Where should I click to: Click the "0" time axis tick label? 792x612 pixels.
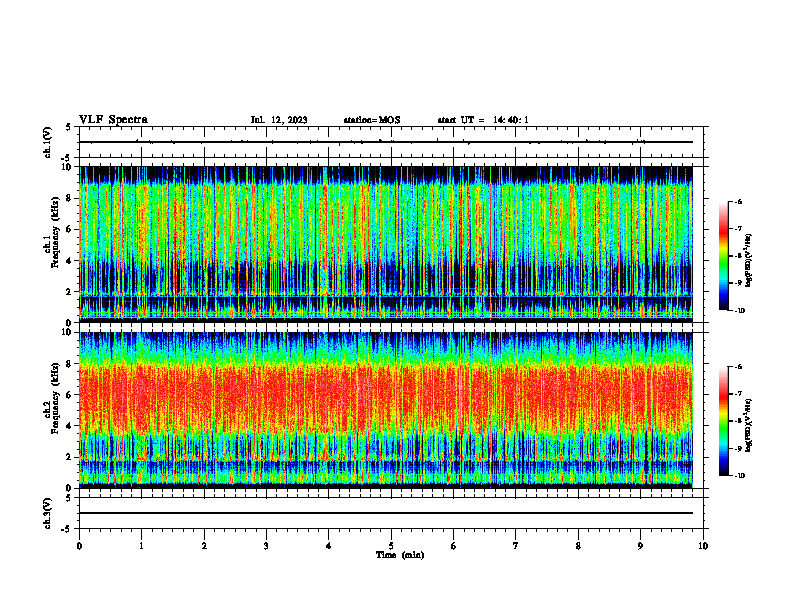coord(79,546)
